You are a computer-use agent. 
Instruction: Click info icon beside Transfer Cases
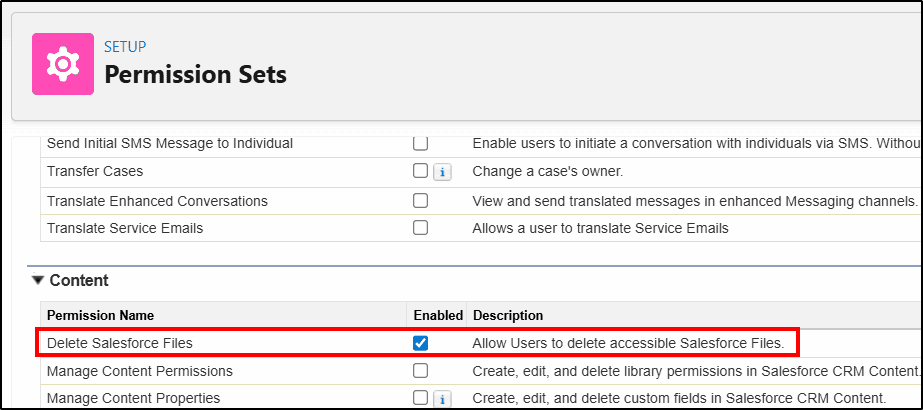(442, 172)
